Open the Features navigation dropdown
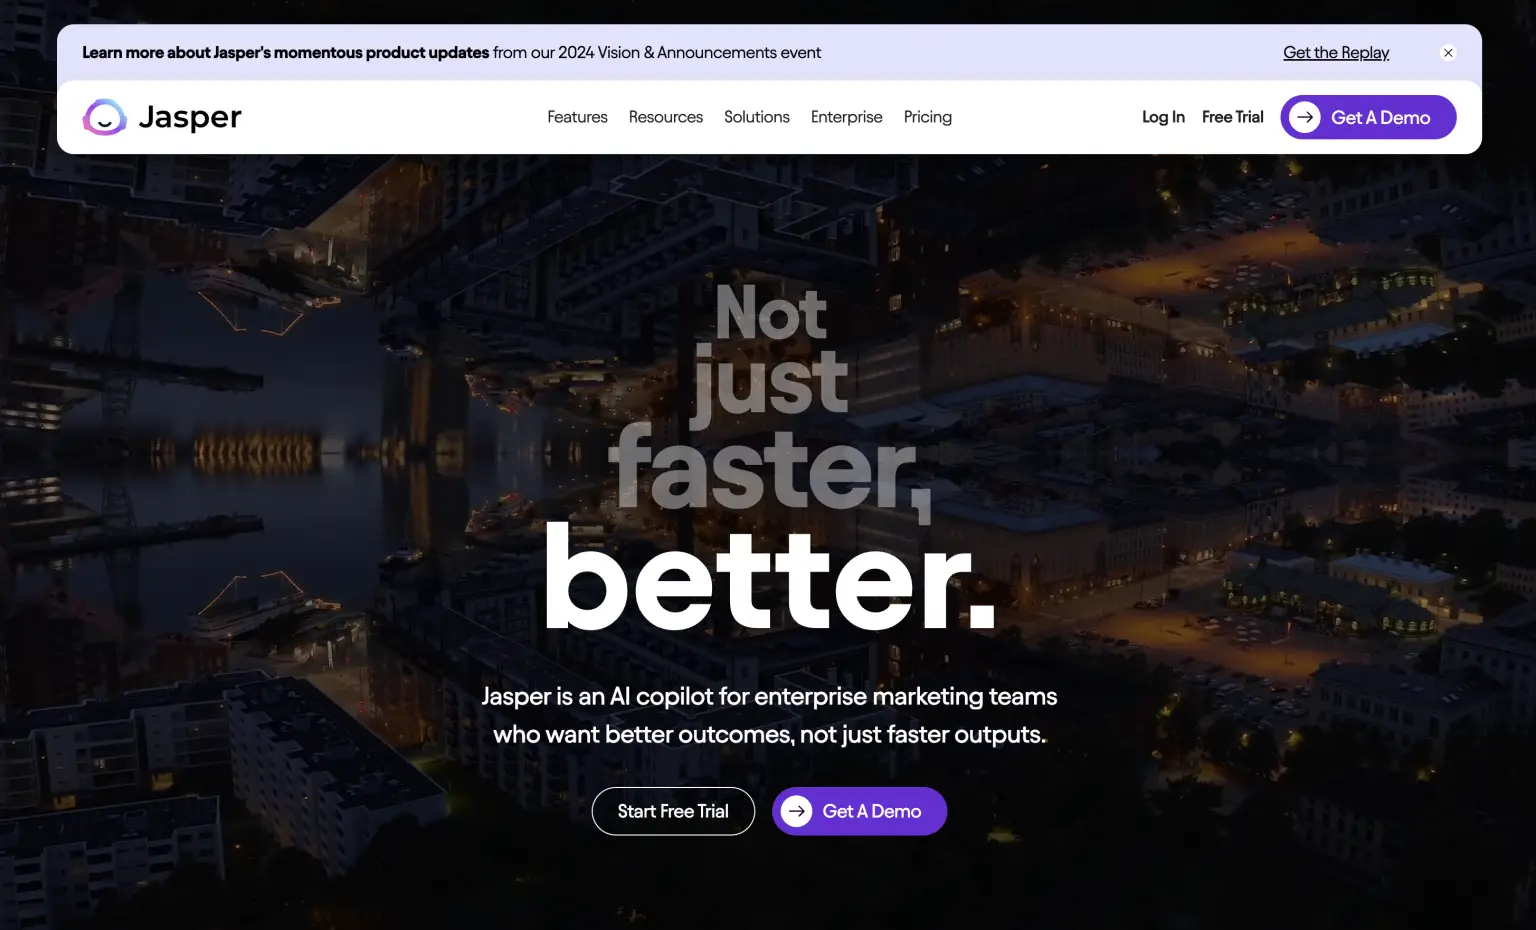Screen dimensions: 1536x930 [x=577, y=117]
